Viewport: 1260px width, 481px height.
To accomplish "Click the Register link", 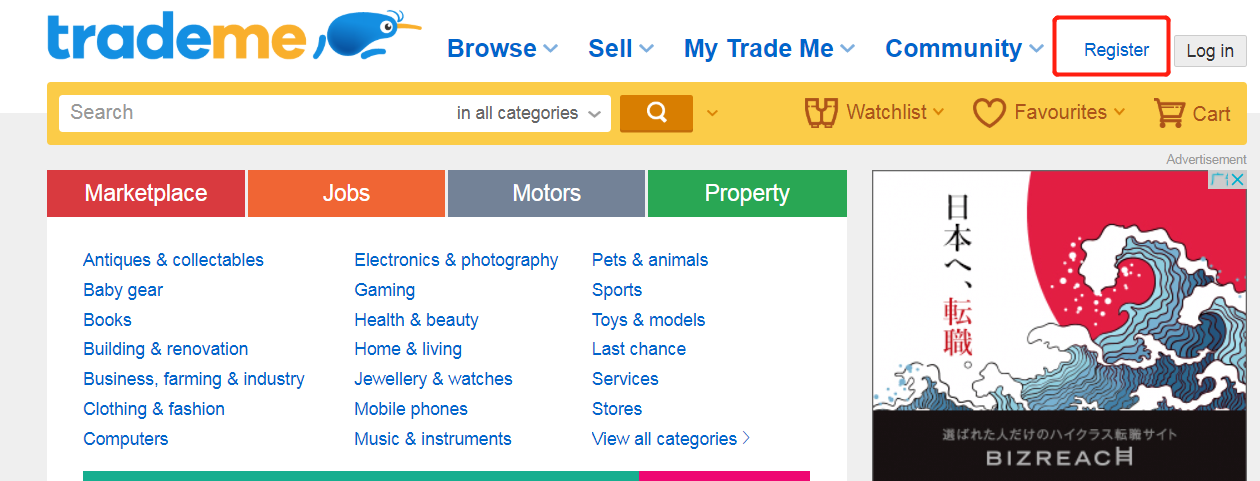I will point(1116,50).
